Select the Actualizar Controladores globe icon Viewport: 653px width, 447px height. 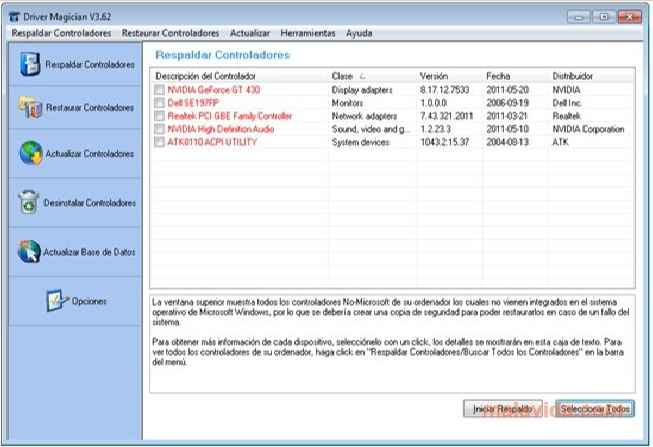click(x=30, y=153)
